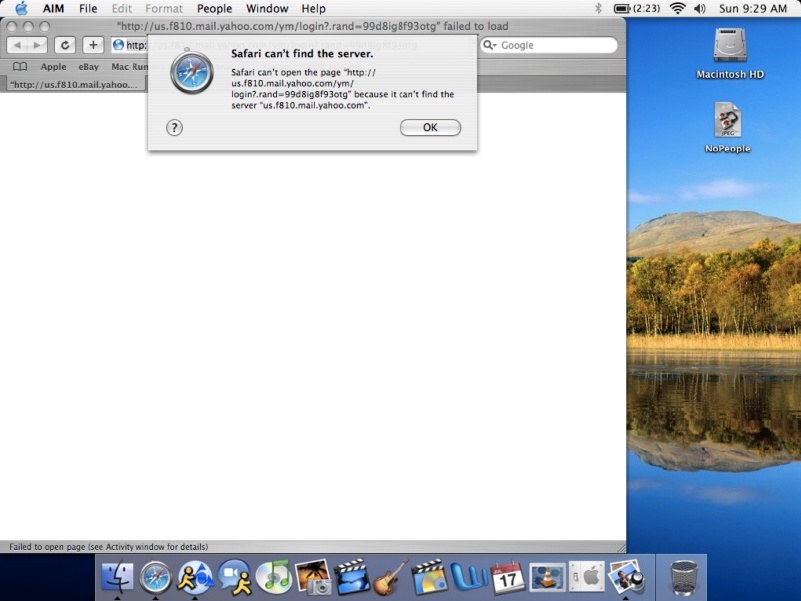Click the volume icon in the menu bar
The image size is (801, 601).
click(700, 8)
